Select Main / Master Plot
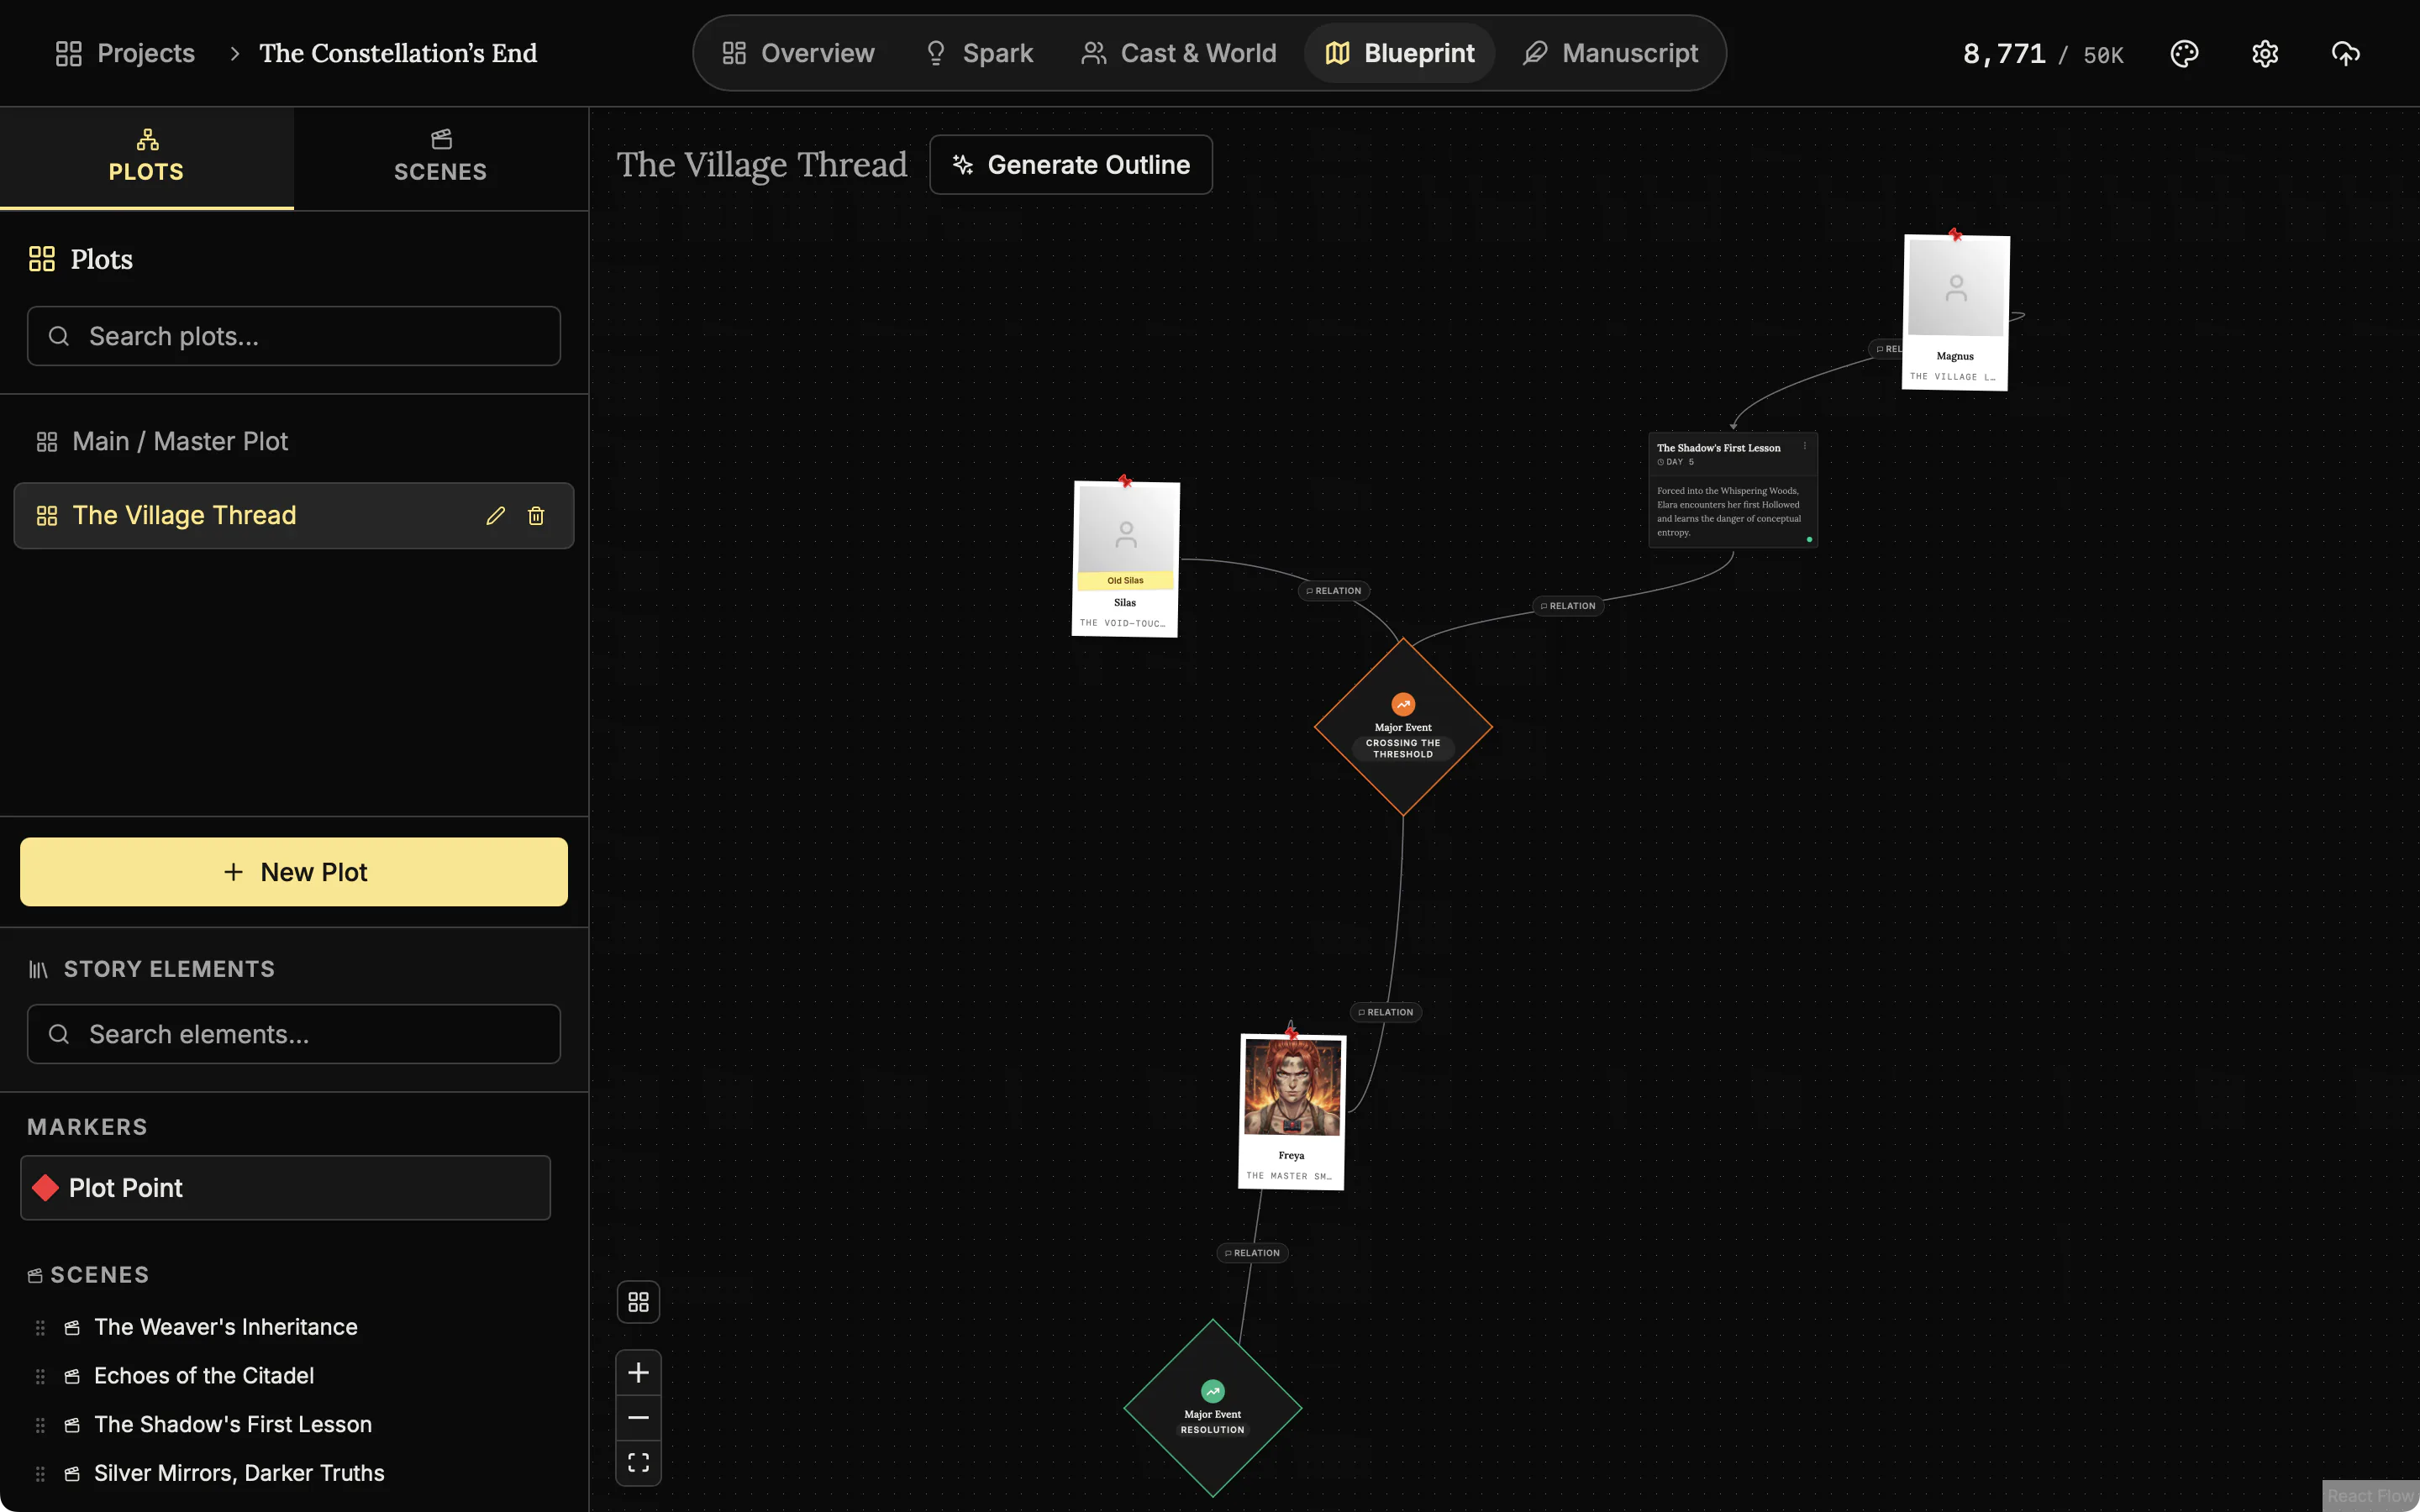 (294, 442)
